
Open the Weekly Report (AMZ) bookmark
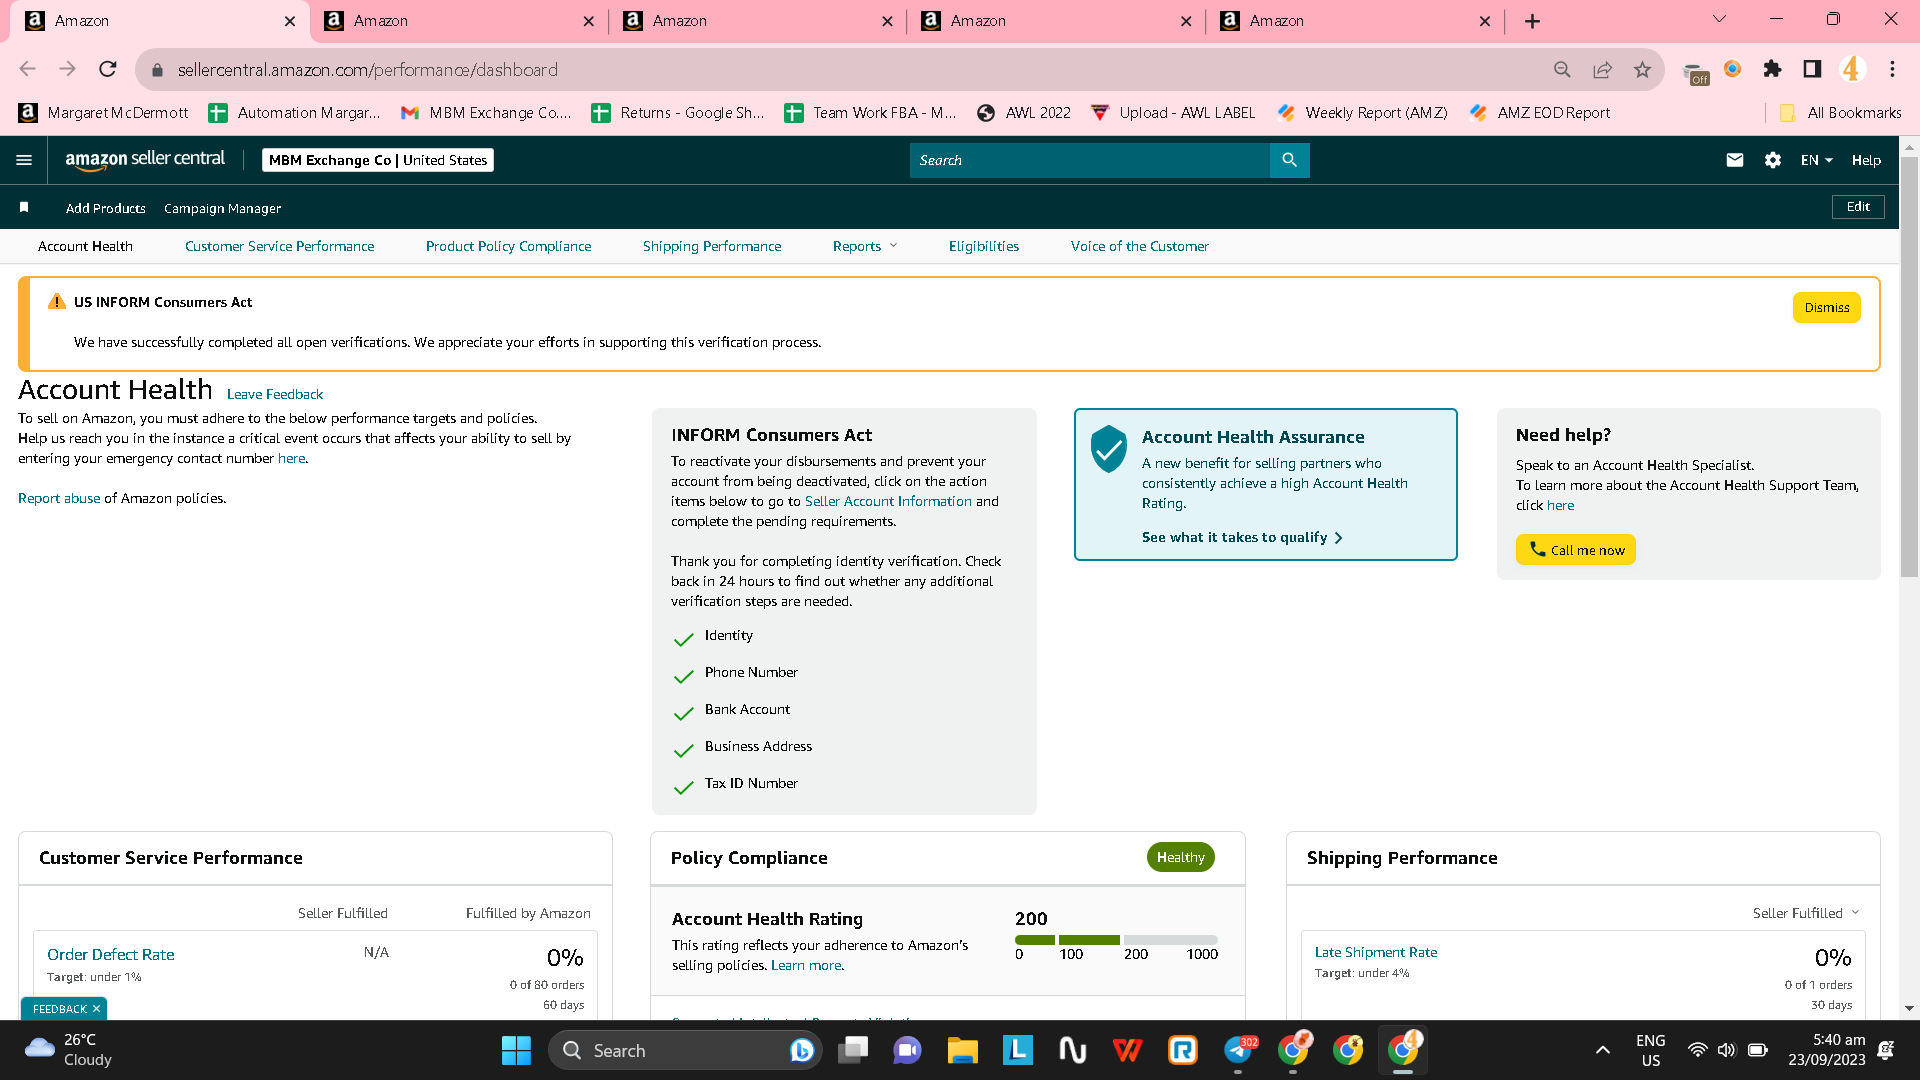(1362, 113)
